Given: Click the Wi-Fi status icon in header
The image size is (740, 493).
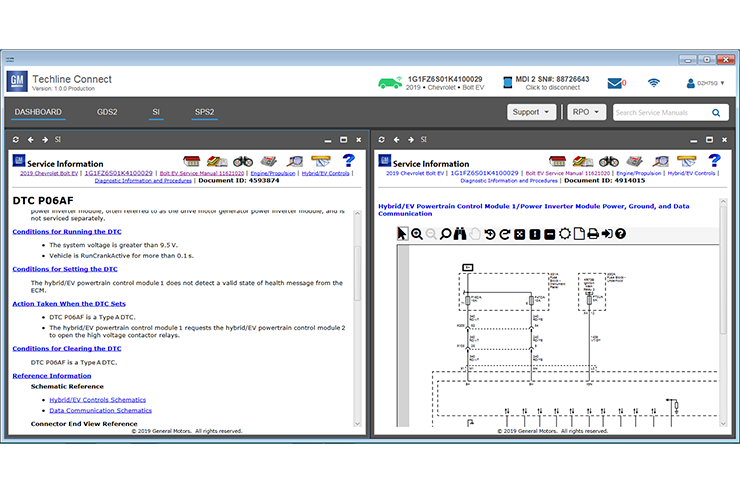Looking at the screenshot, I should point(654,83).
